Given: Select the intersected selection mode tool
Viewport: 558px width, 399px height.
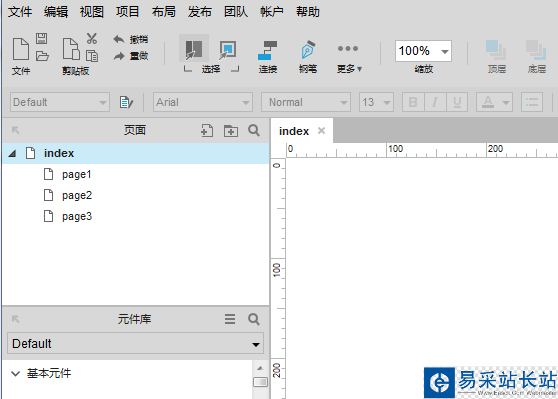Looking at the screenshot, I should click(x=194, y=49).
